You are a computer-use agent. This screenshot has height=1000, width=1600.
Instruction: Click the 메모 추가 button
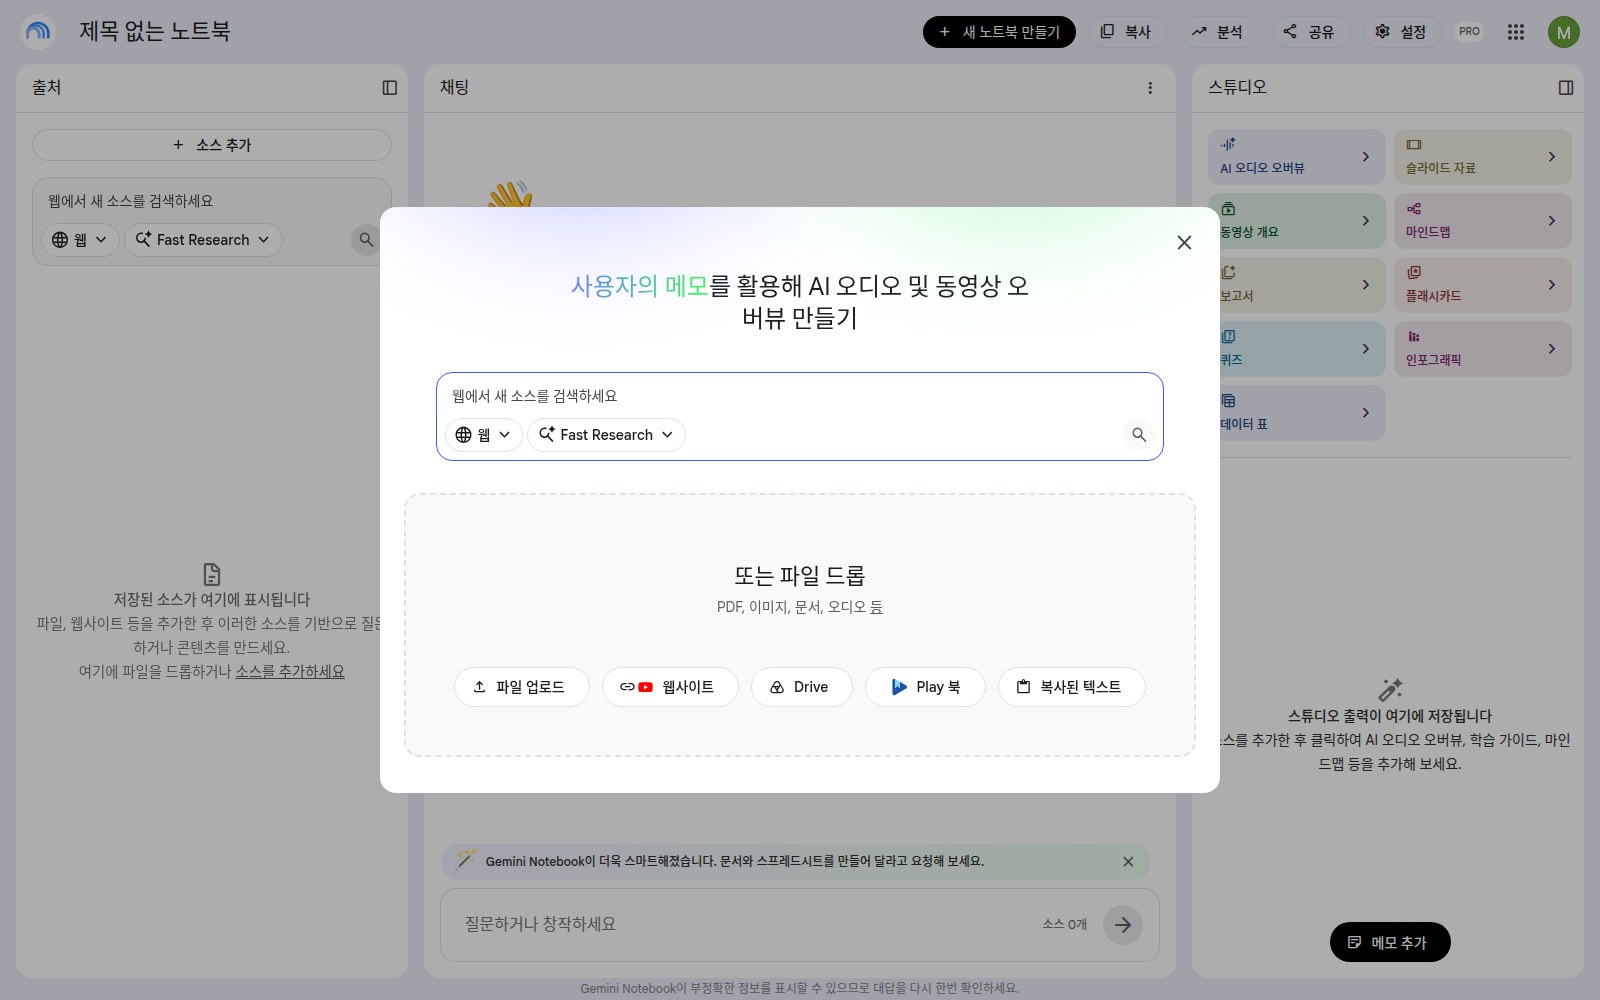(1390, 942)
